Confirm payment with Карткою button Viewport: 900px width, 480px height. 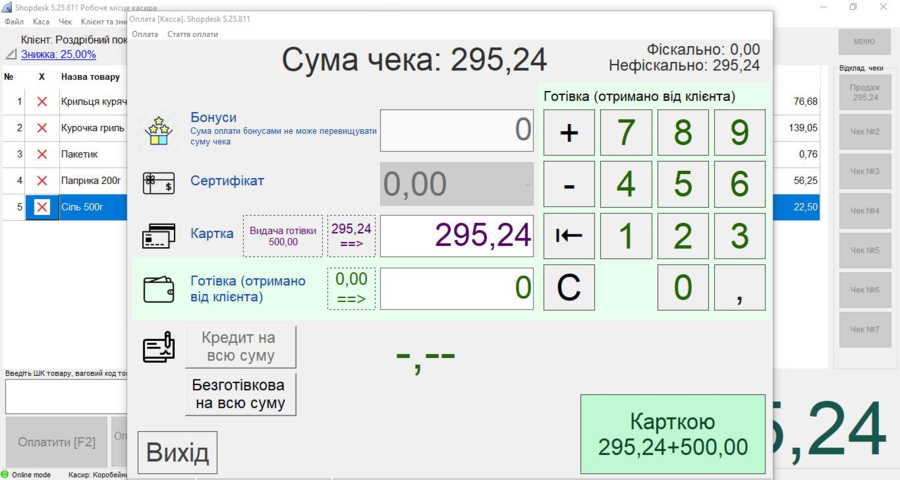point(672,434)
